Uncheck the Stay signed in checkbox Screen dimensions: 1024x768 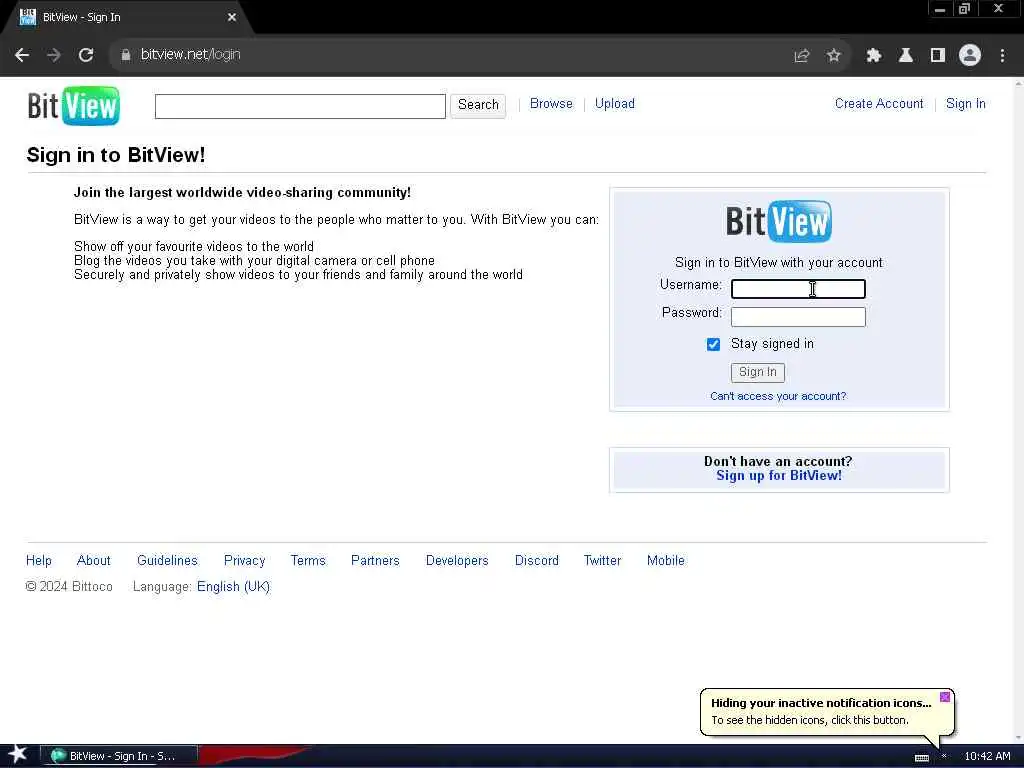pyautogui.click(x=713, y=344)
